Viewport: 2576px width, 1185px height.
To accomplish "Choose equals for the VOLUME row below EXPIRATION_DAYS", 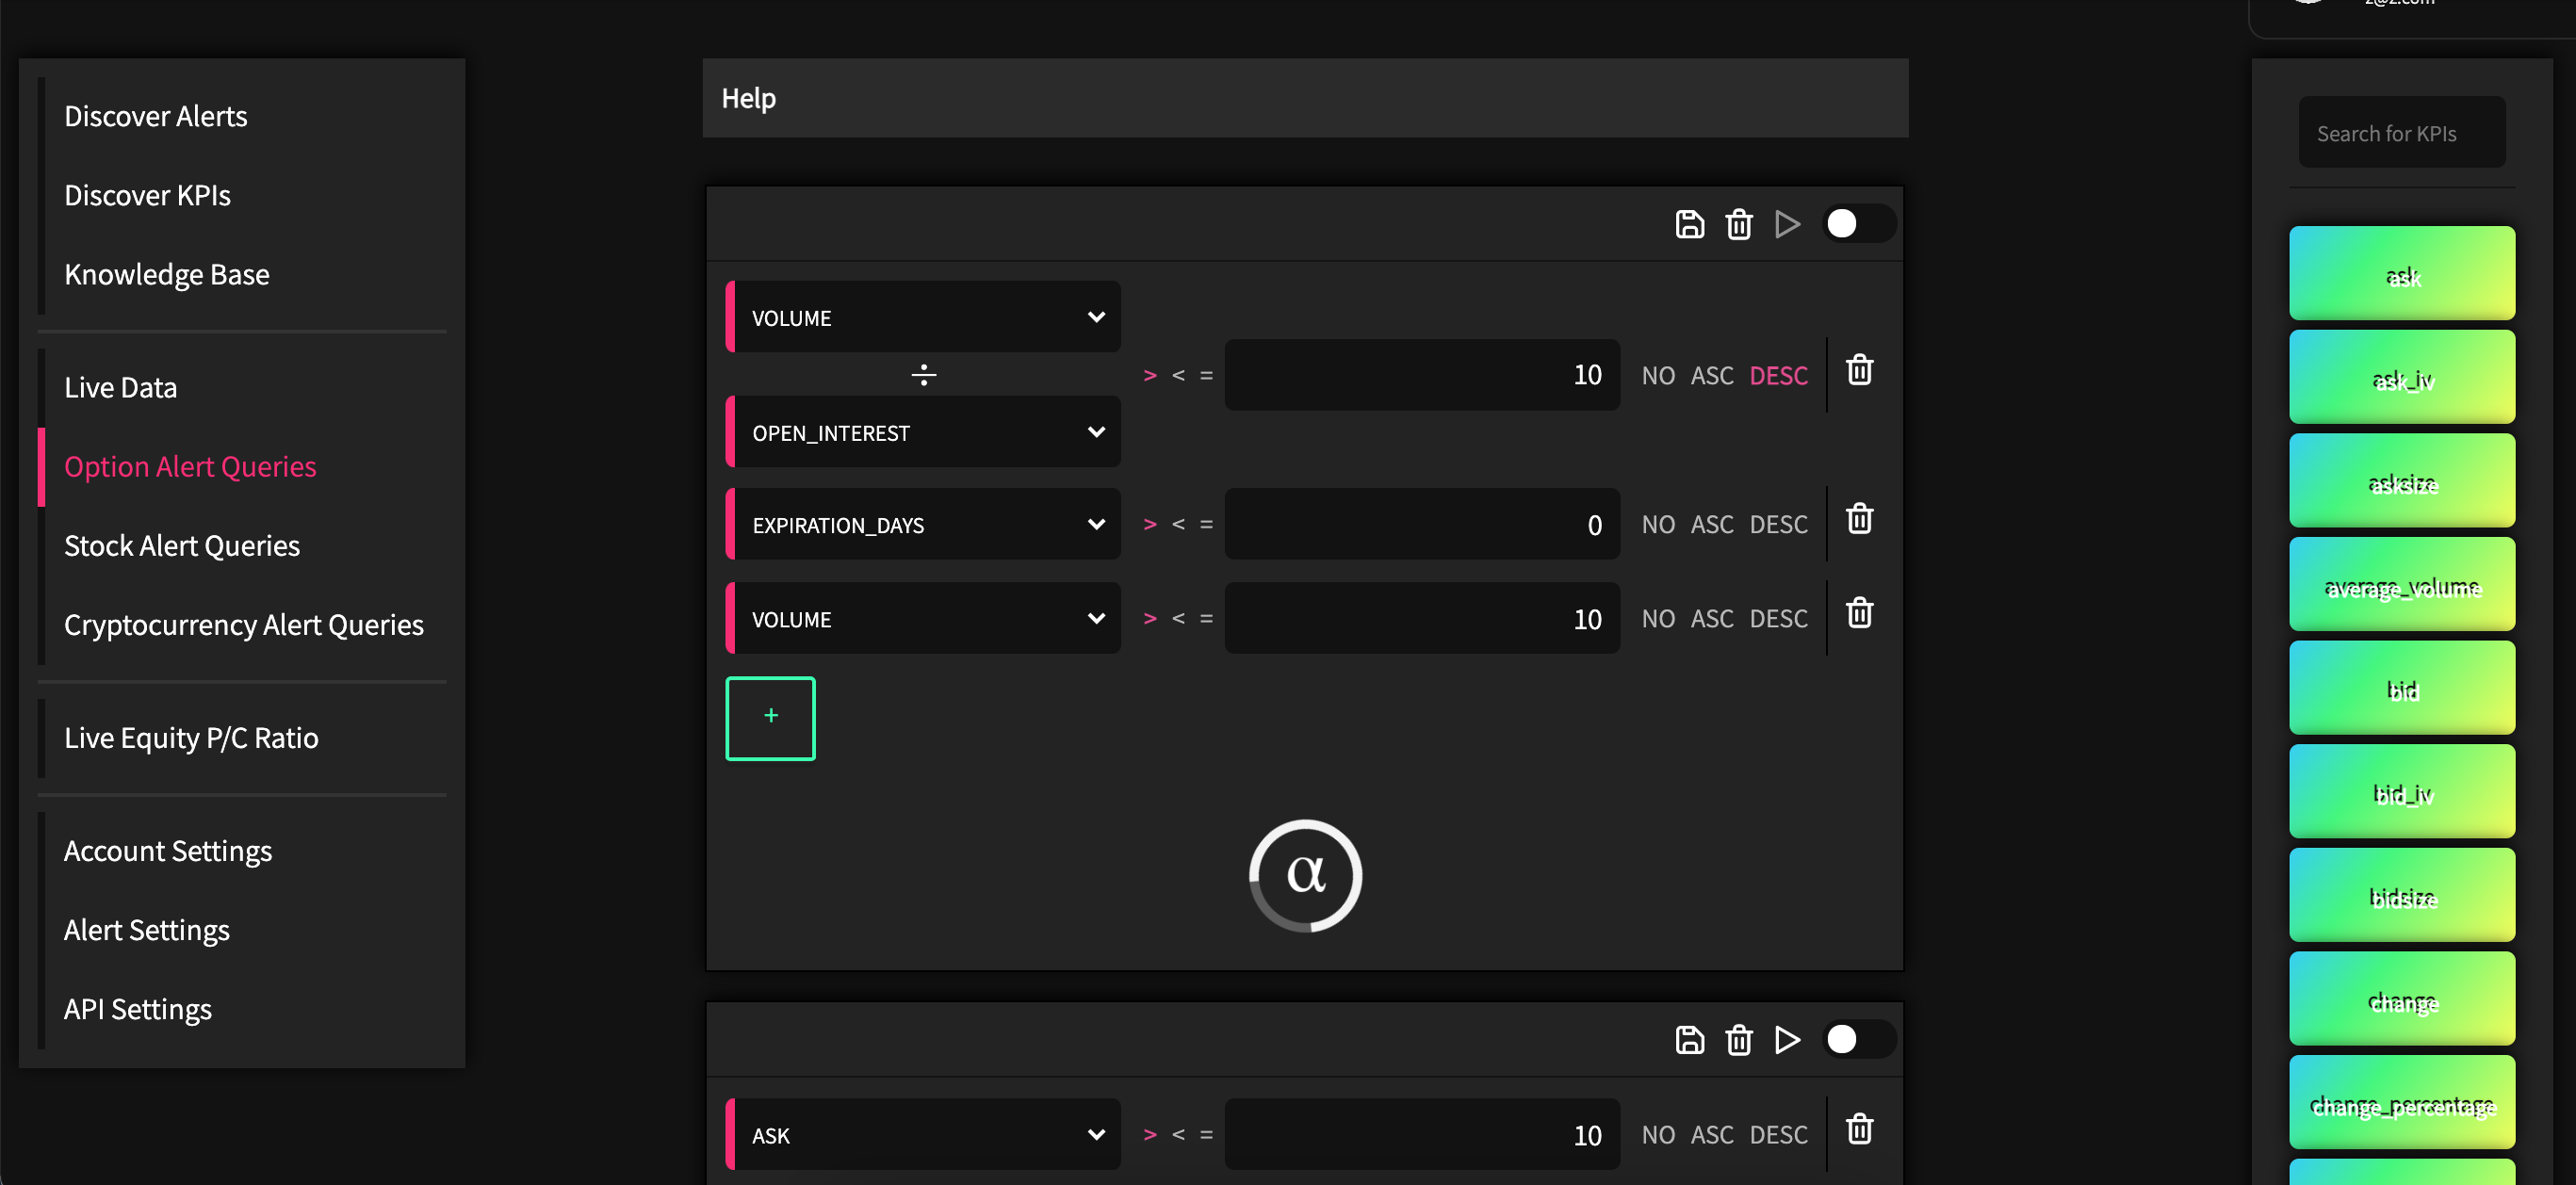I will (x=1206, y=618).
